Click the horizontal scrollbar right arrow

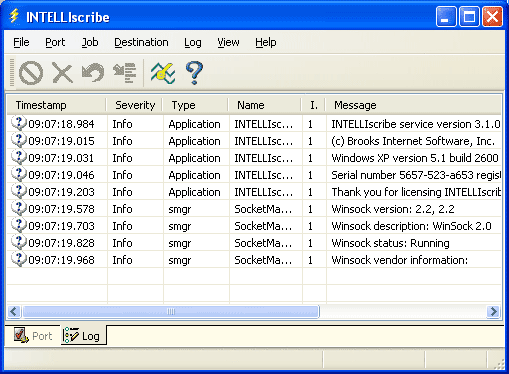coord(493,312)
